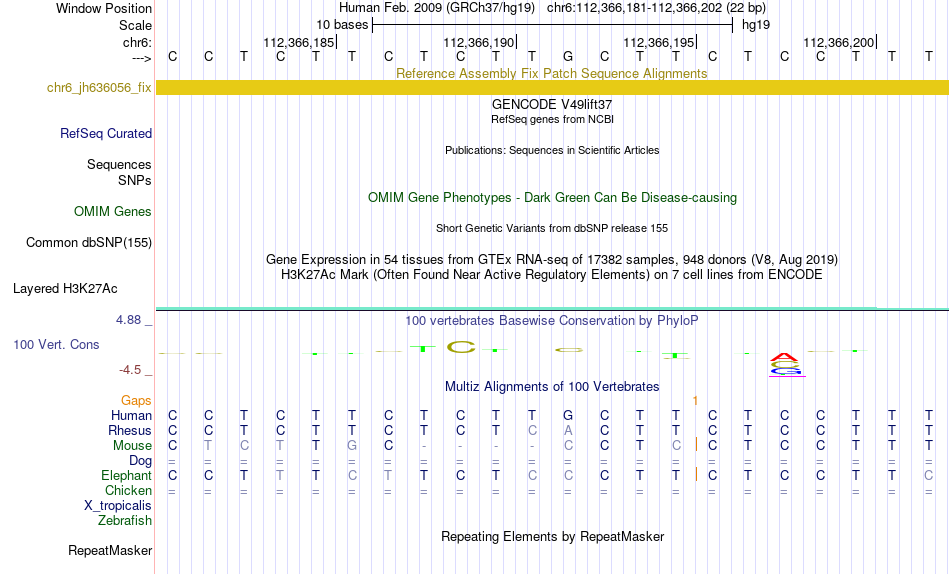Click 'Publications: Sequences in Scientific Articles' title
The width and height of the screenshot is (950, 574).
[552, 150]
